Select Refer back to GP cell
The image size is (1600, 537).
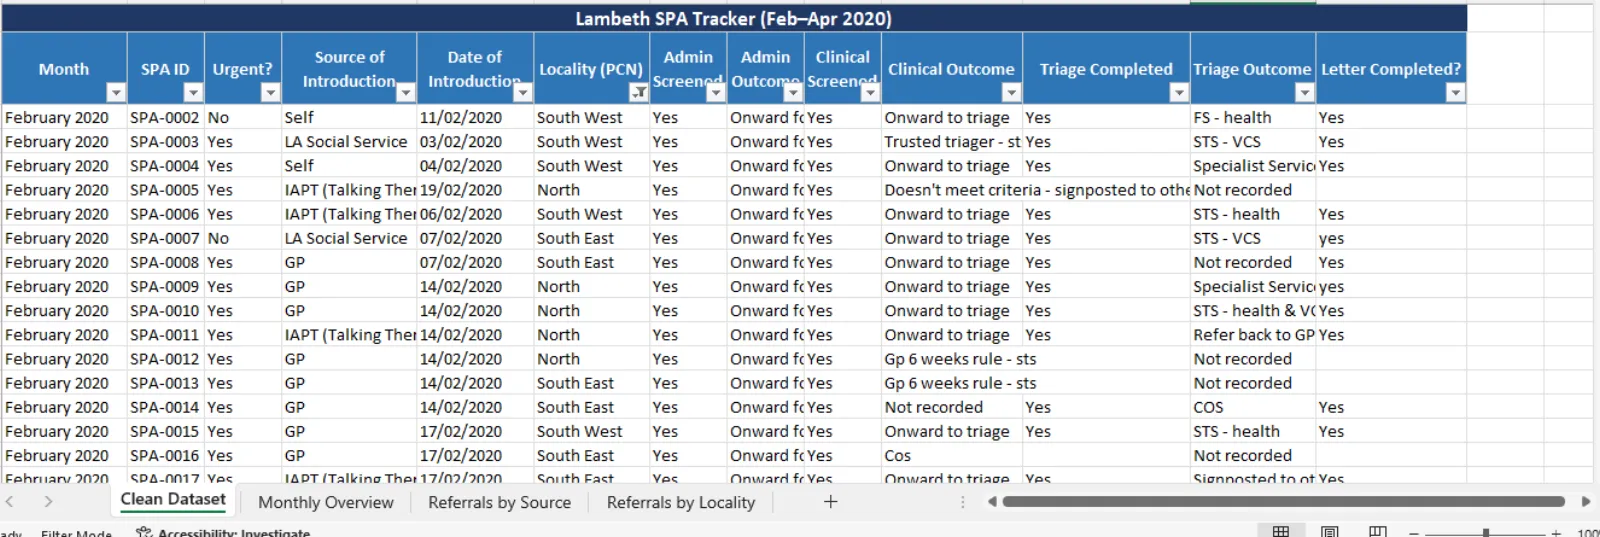(x=1253, y=335)
